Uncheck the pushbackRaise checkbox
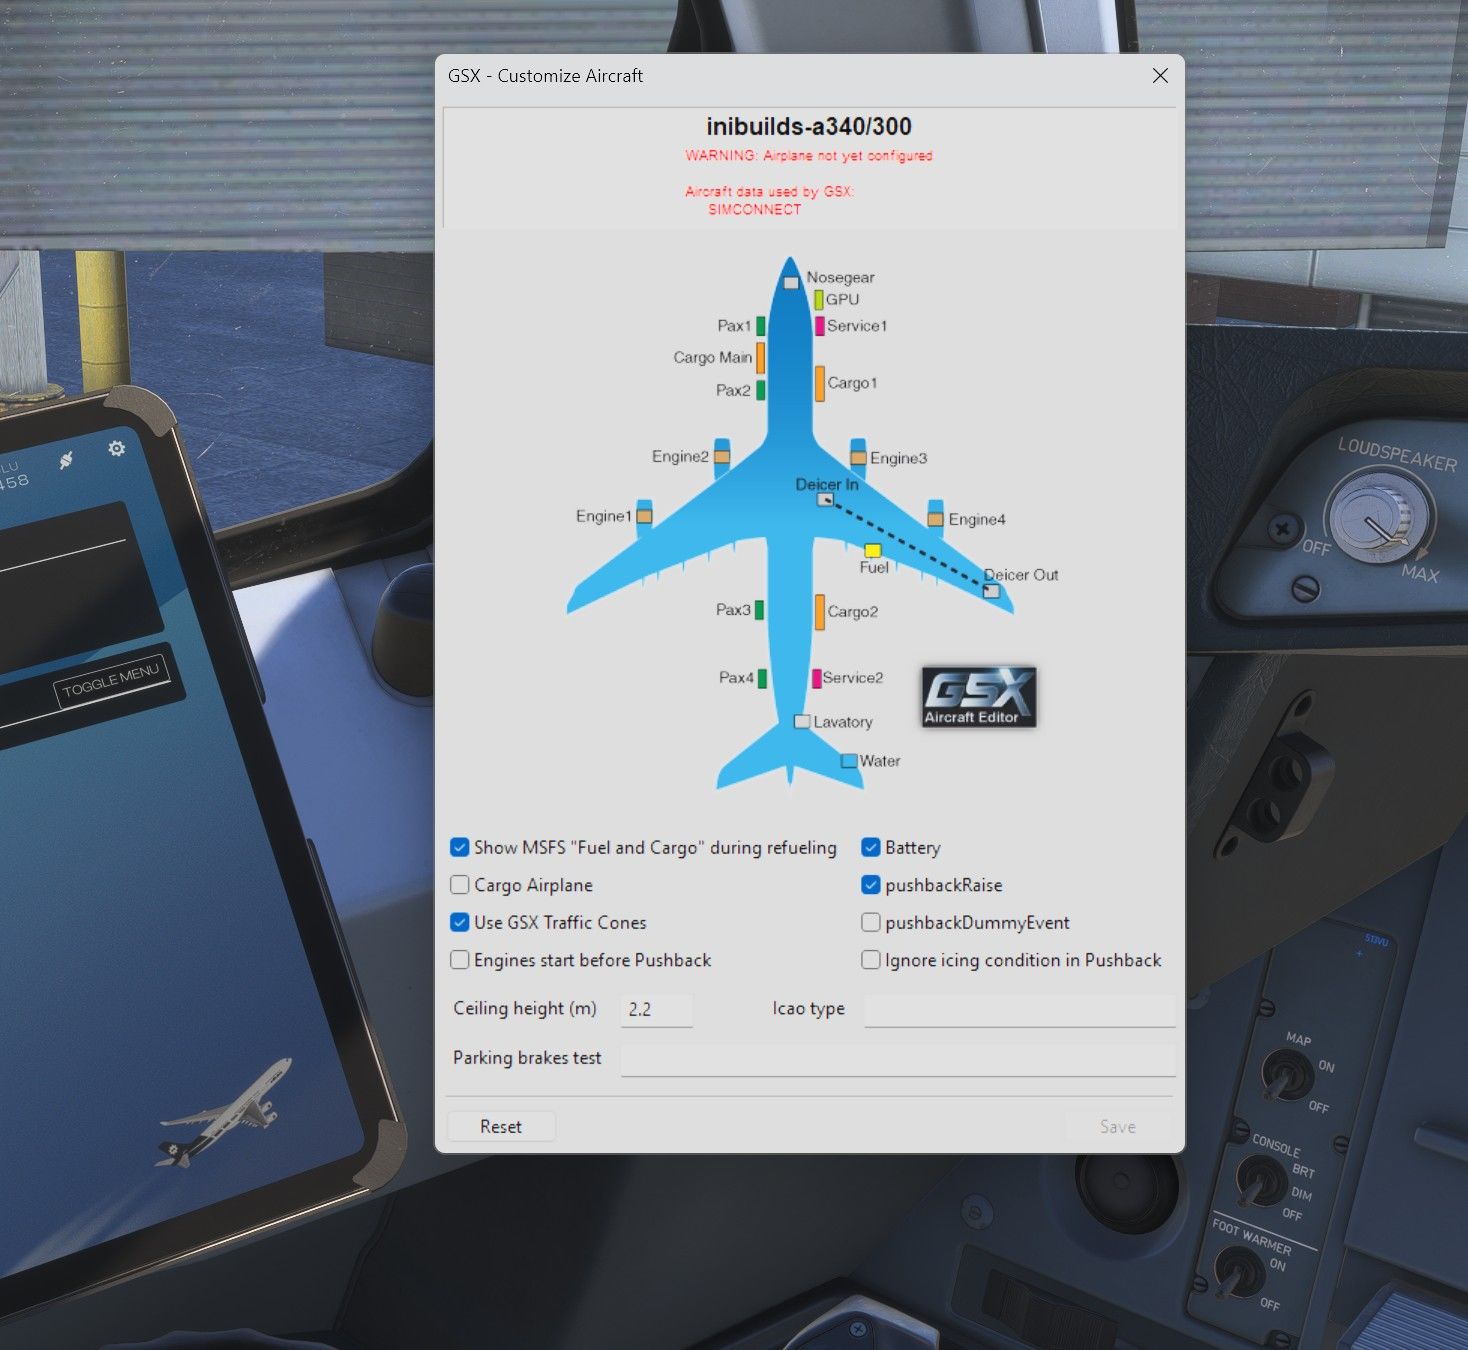Screen dimensions: 1468x1350 pyautogui.click(x=871, y=885)
